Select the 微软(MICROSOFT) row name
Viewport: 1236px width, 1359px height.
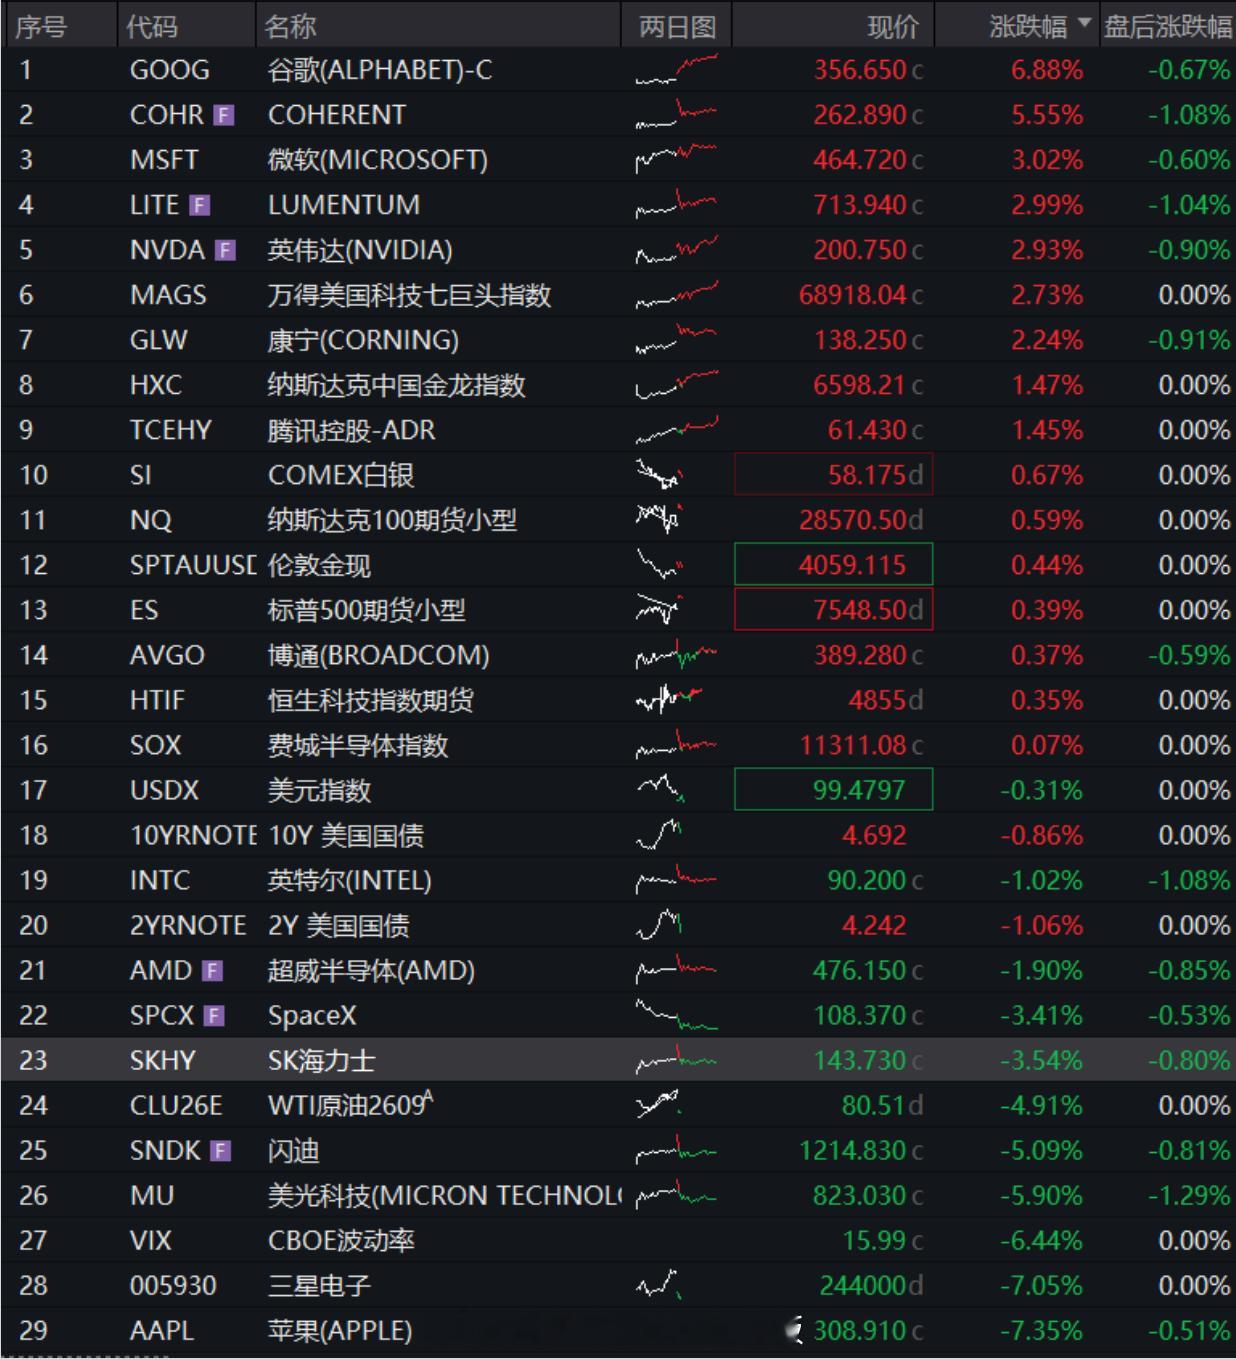click(x=378, y=160)
